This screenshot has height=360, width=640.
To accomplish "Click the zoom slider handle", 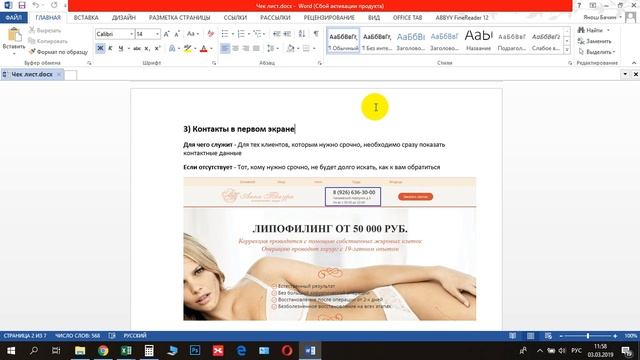I will (588, 336).
